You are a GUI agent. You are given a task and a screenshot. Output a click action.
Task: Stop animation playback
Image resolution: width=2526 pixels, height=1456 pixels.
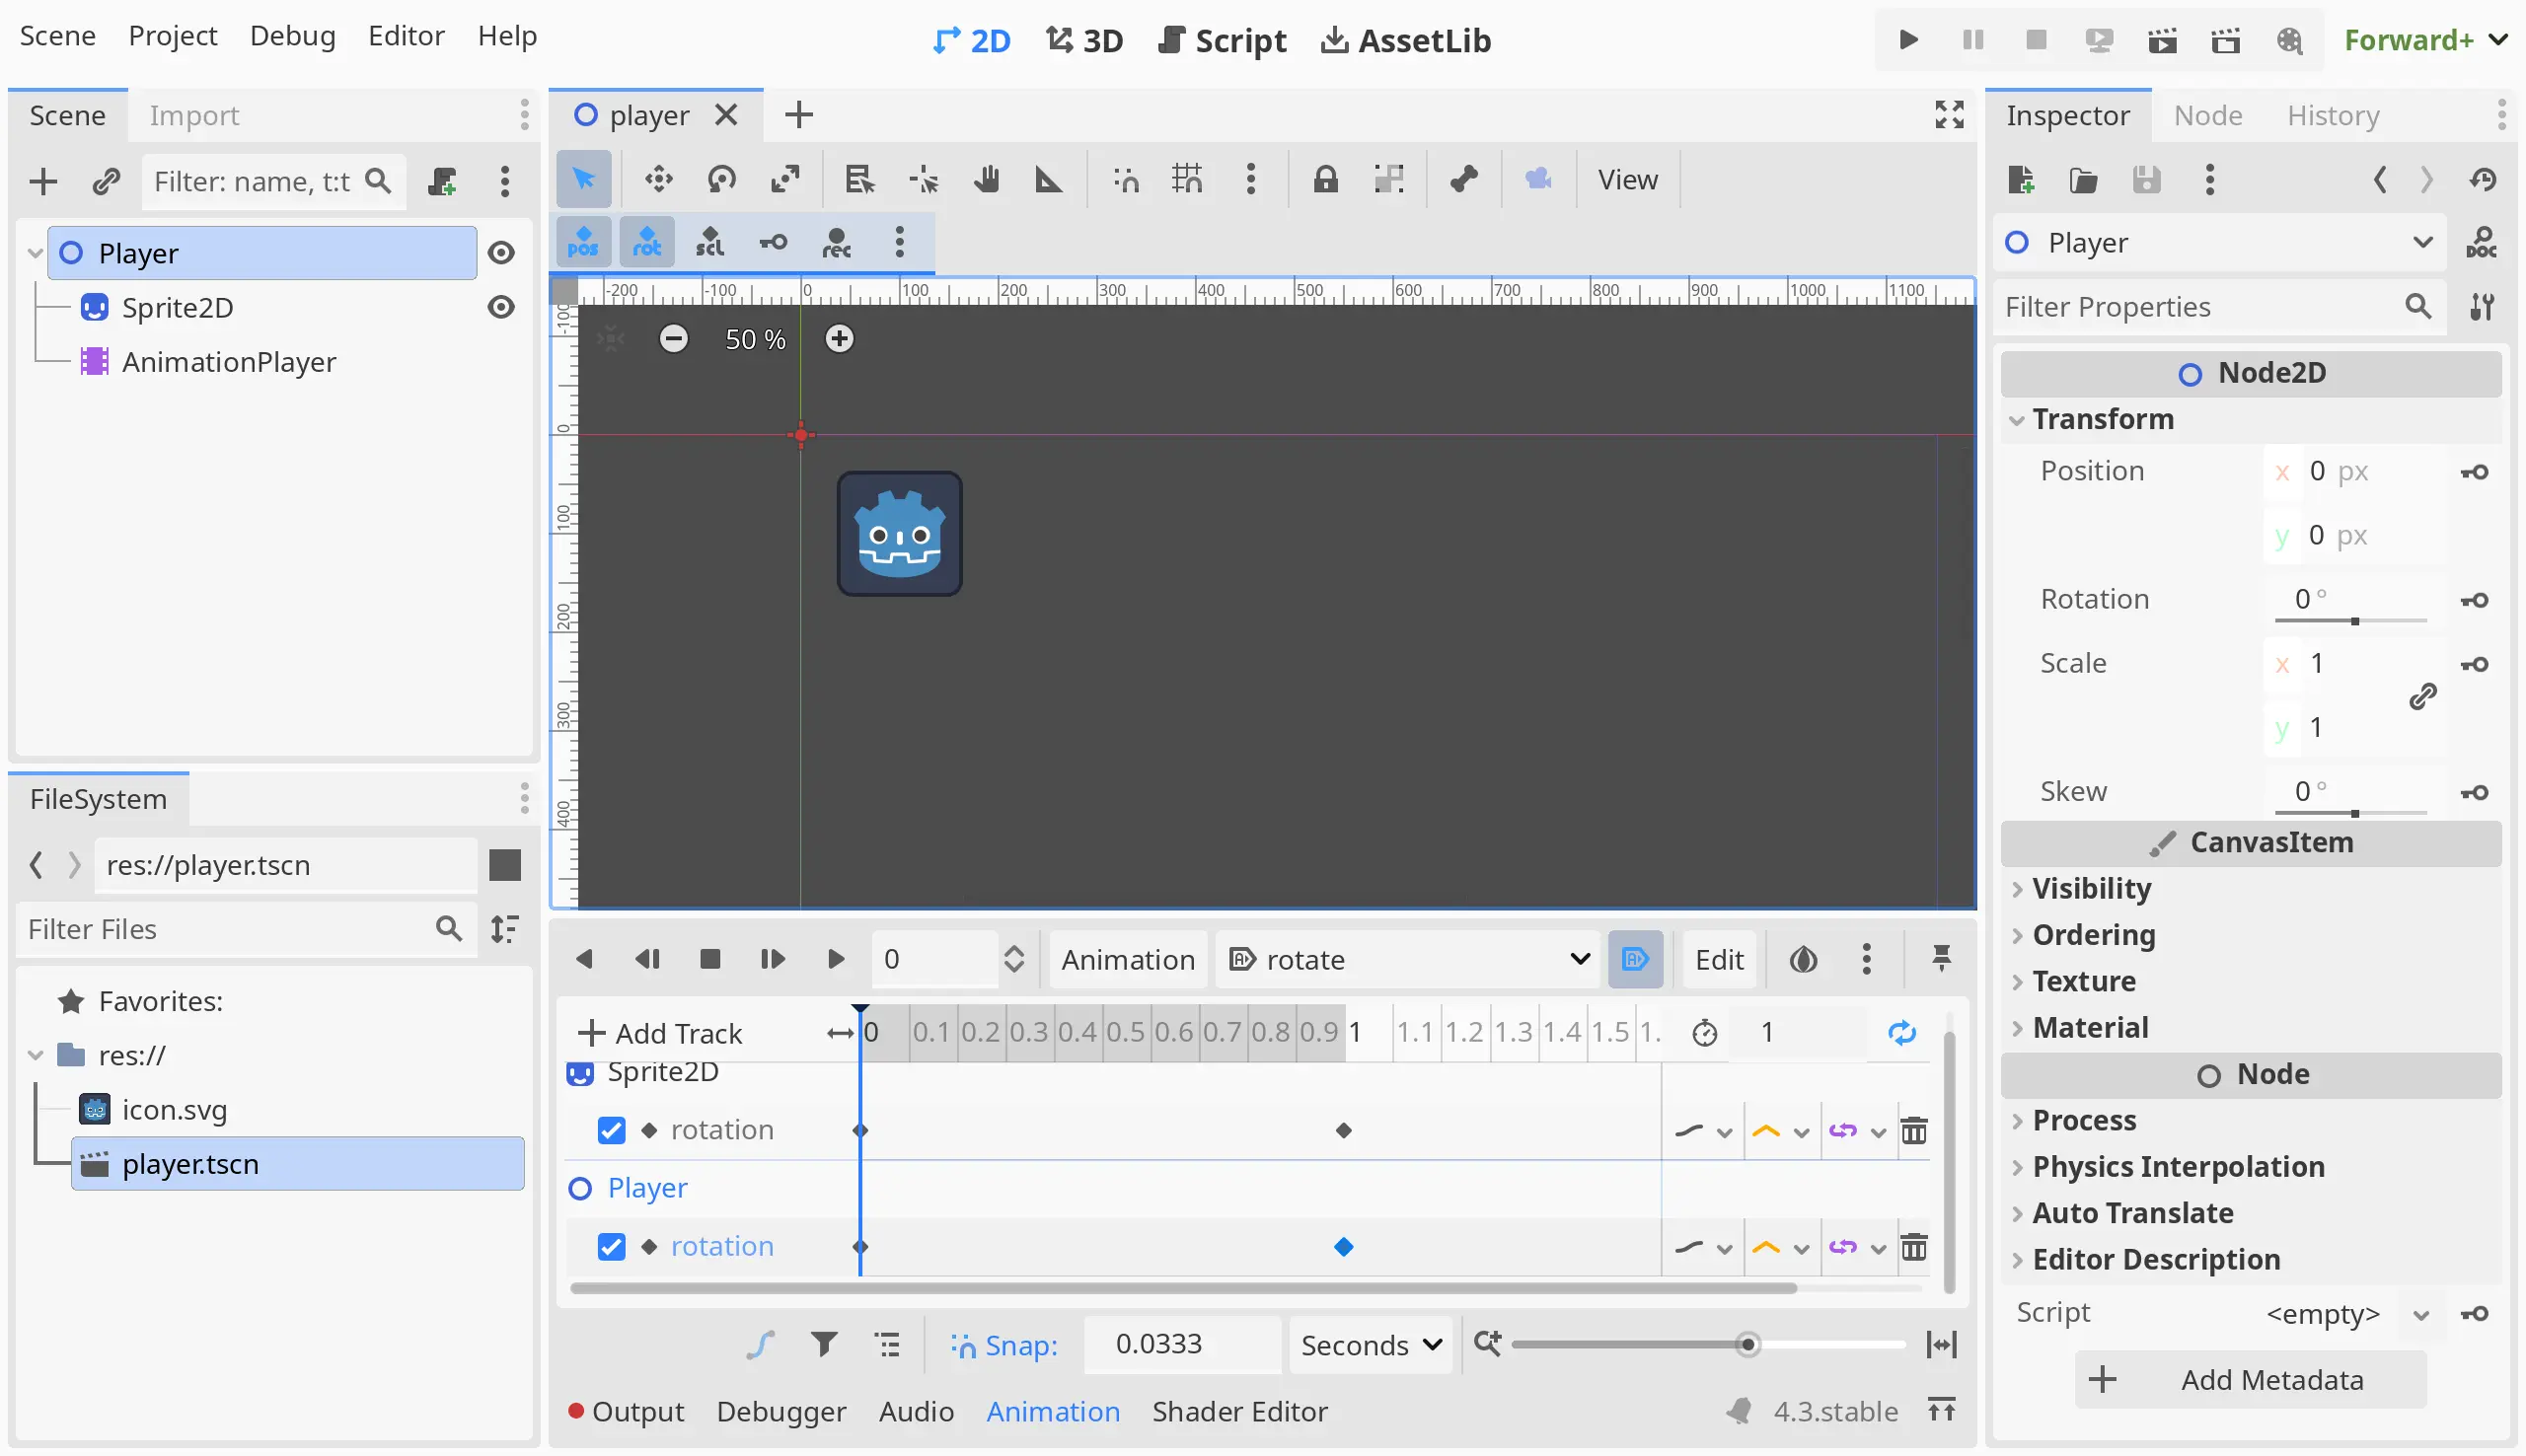(x=710, y=960)
